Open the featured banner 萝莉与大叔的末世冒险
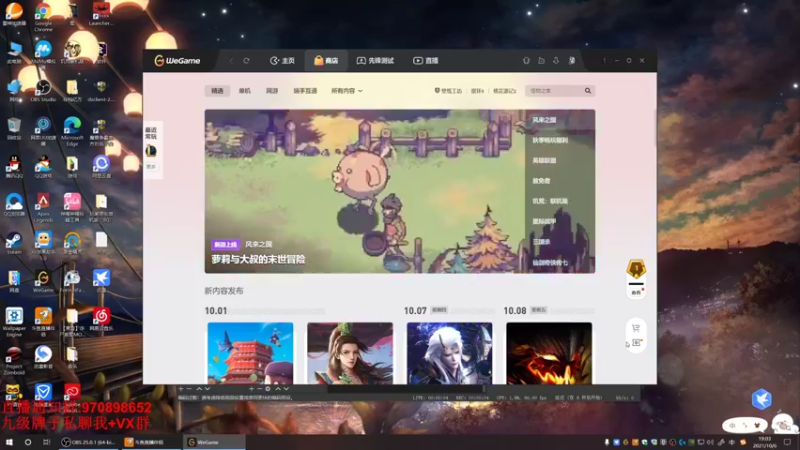Image resolution: width=800 pixels, height=450 pixels. (364, 191)
